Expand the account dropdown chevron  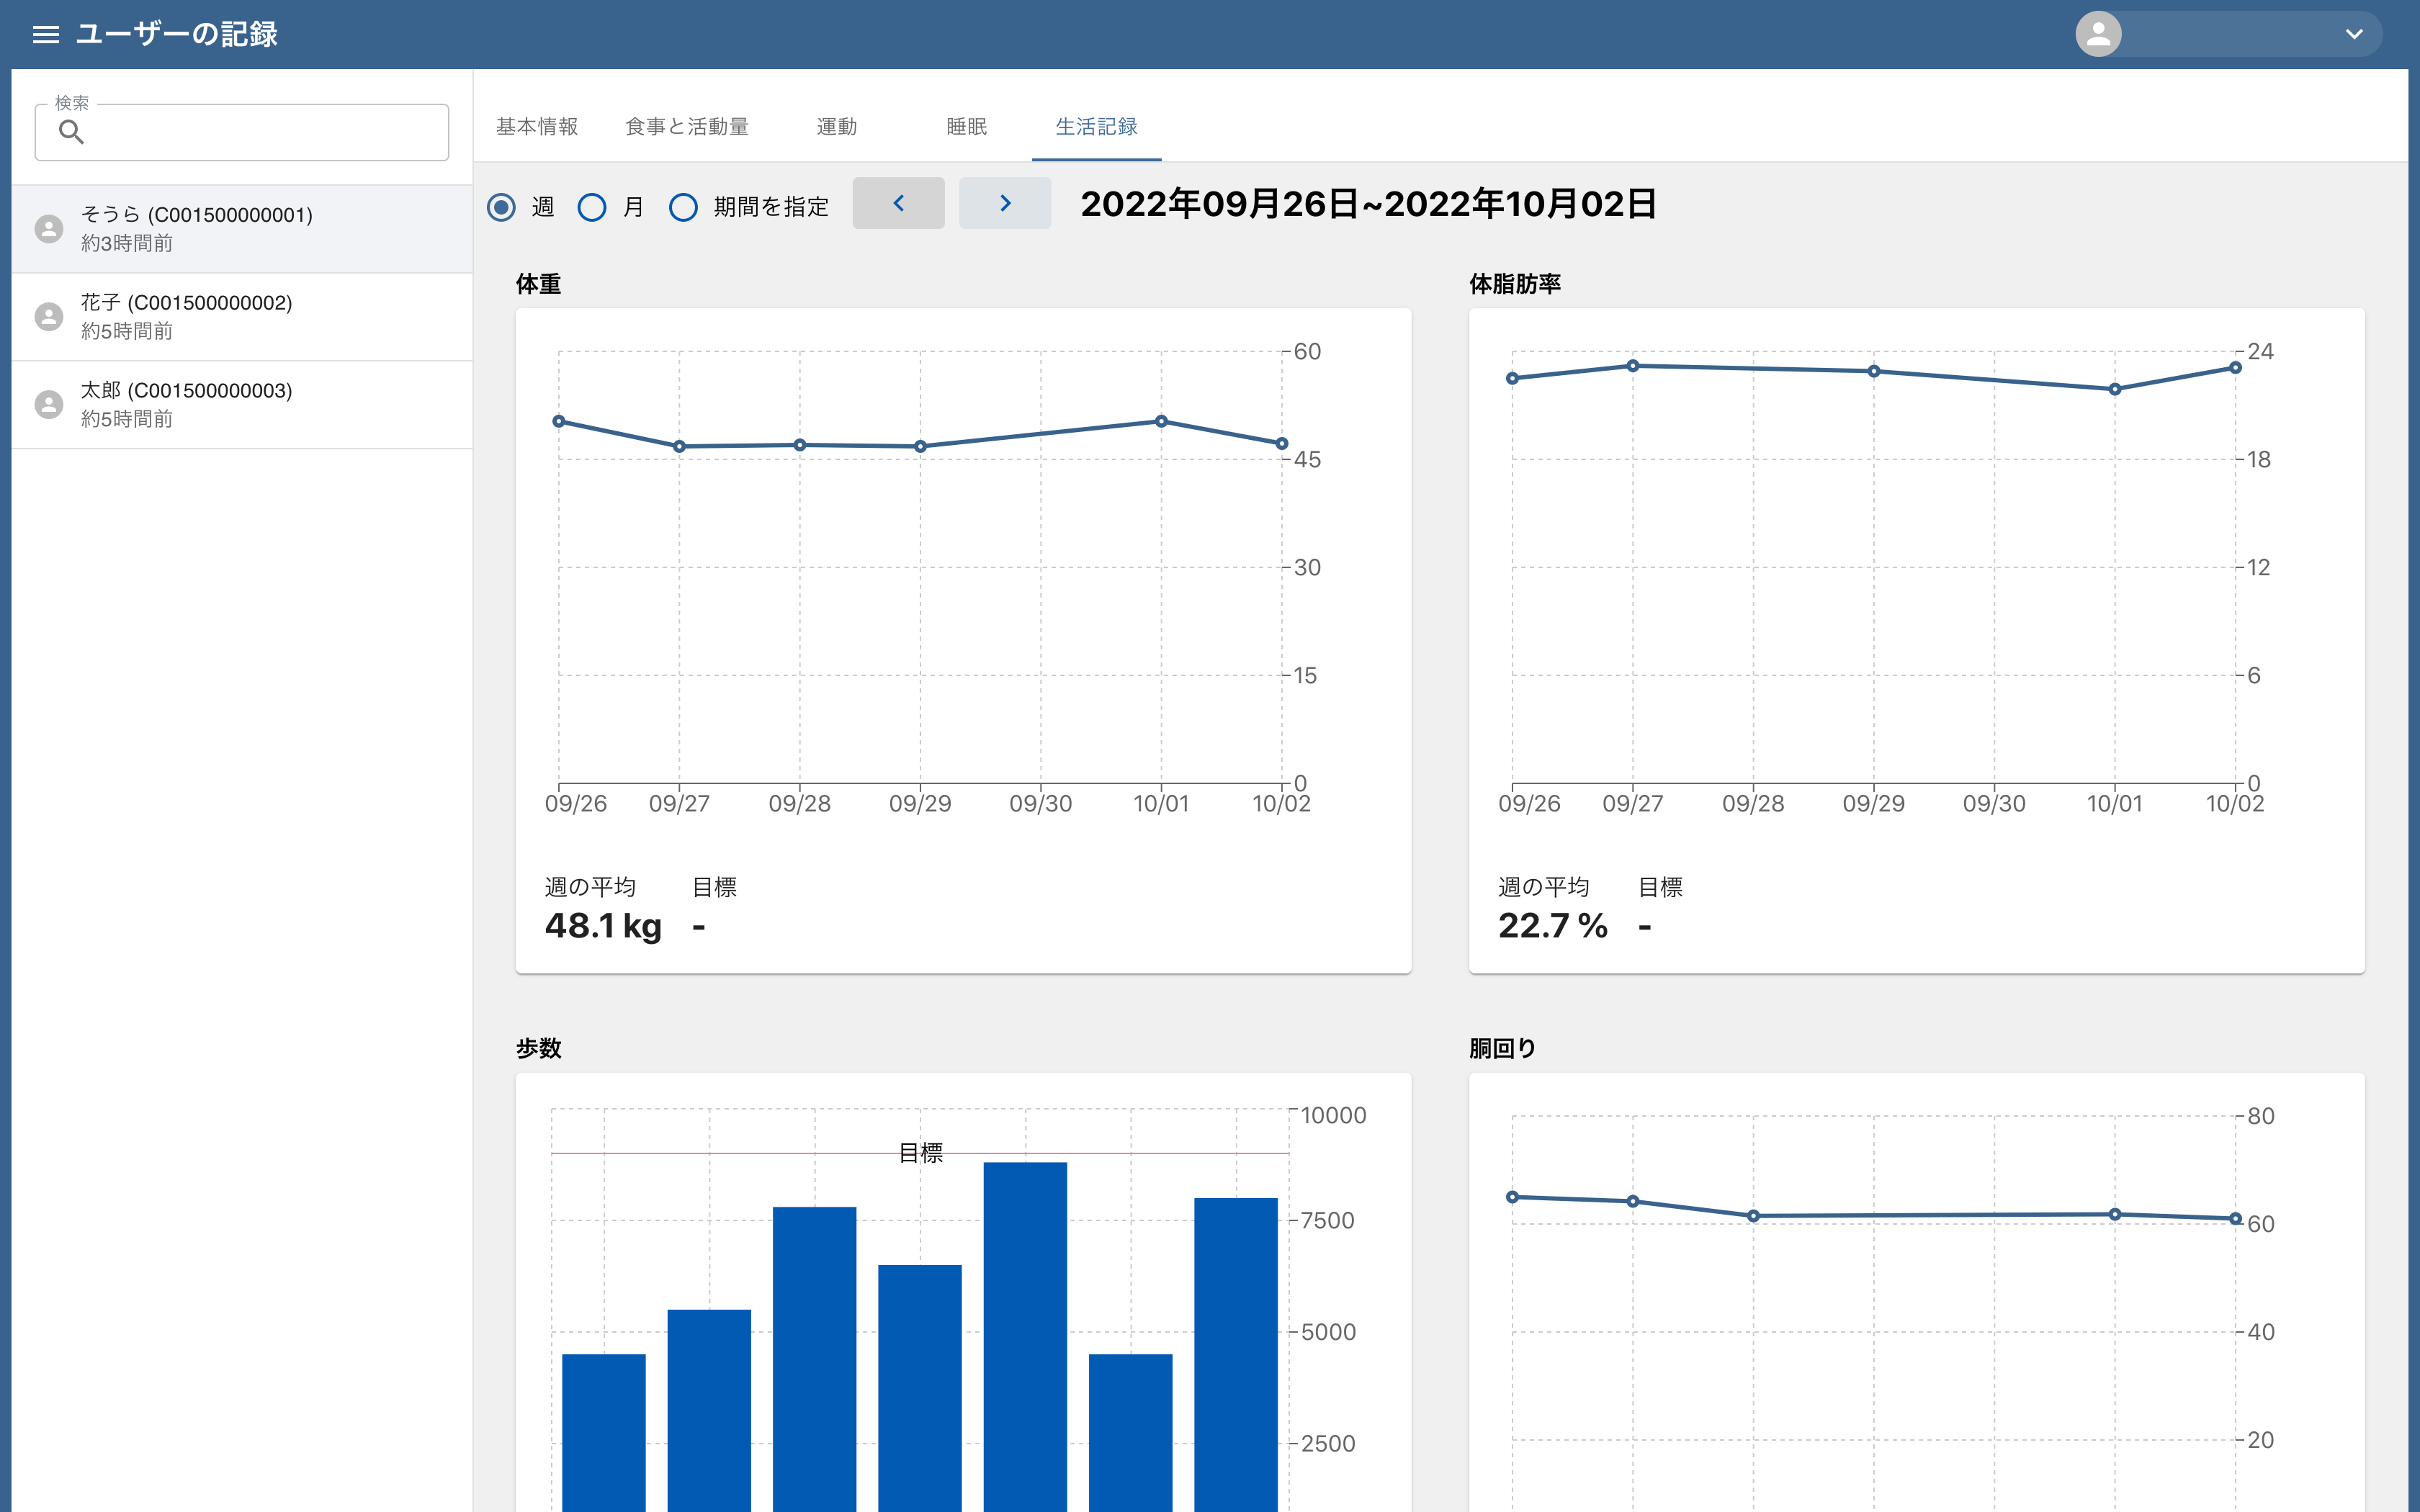[x=2354, y=35]
